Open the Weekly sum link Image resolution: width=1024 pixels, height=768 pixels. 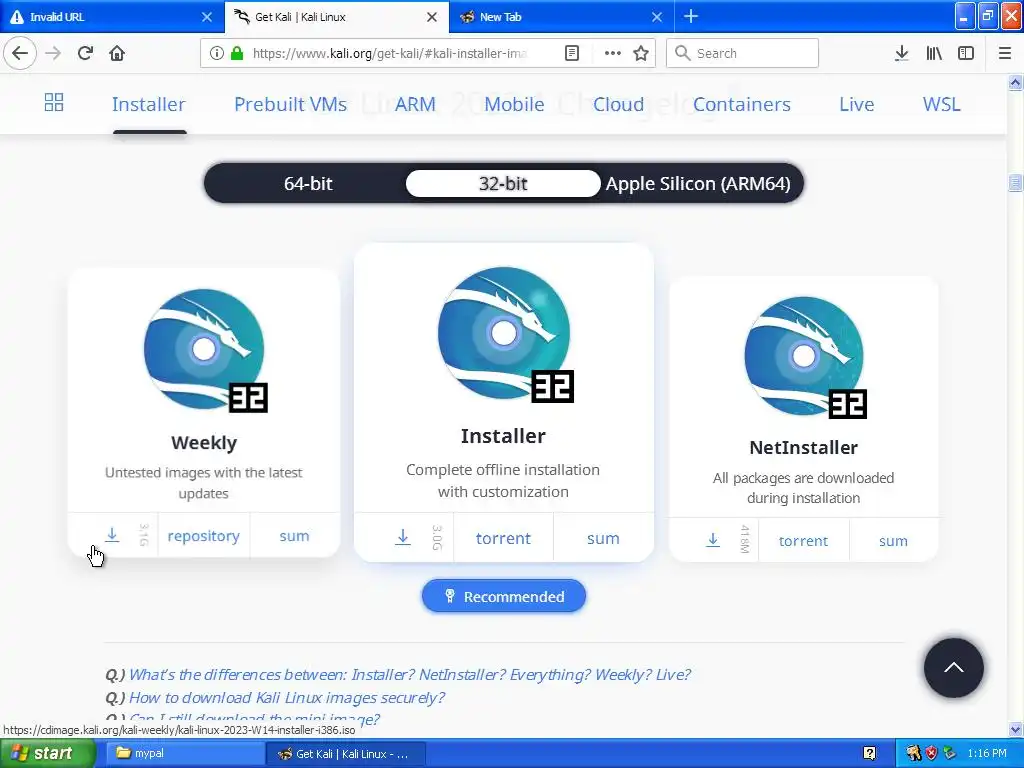click(x=295, y=536)
